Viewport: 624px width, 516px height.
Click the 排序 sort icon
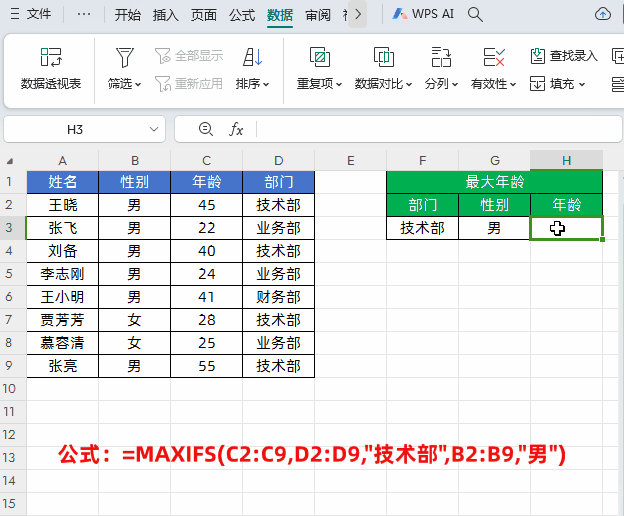(x=252, y=57)
